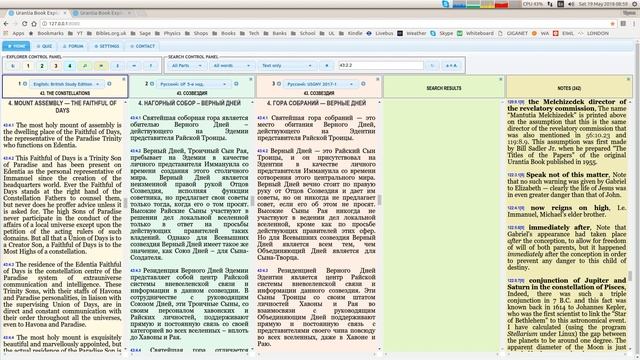Click the icon after the column 2 edition dropdown
640x360 pixels.
pos(236,84)
